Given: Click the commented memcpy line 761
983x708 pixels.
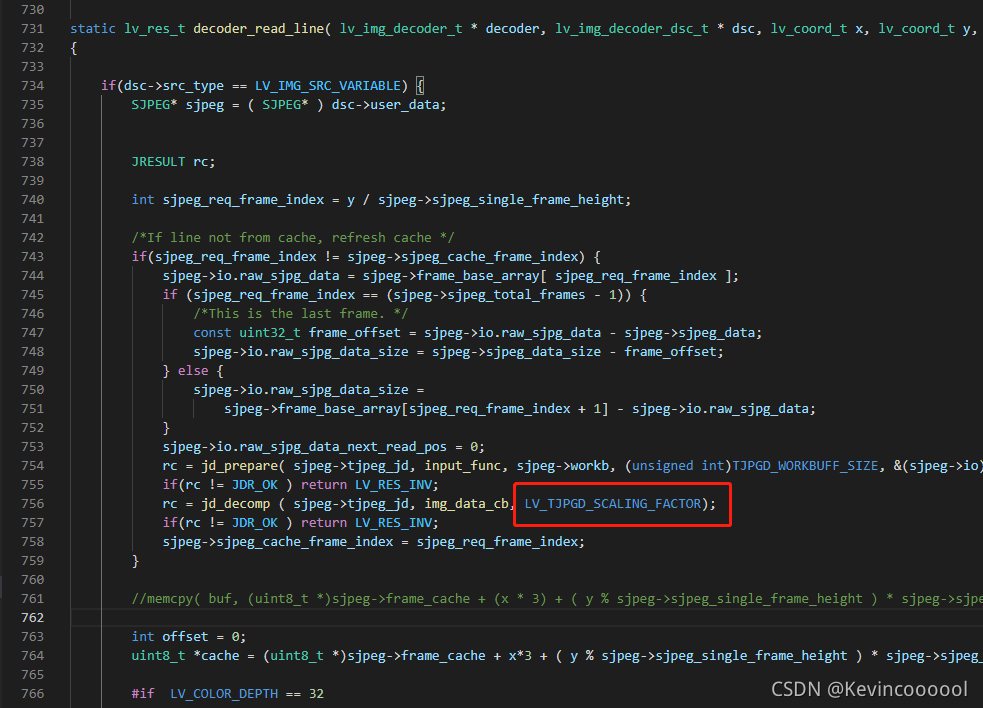Looking at the screenshot, I should point(557,600).
